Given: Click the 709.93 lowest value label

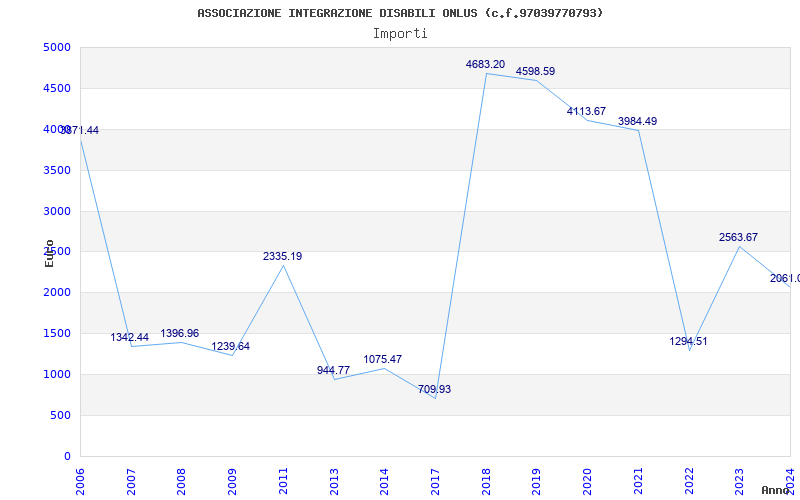Looking at the screenshot, I should point(434,389).
